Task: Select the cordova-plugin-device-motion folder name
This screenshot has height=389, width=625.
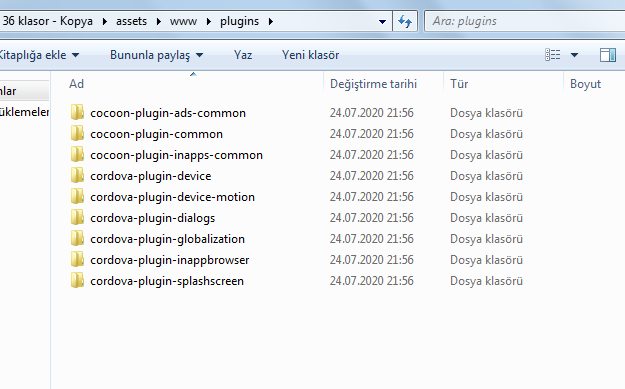Action: click(x=172, y=197)
